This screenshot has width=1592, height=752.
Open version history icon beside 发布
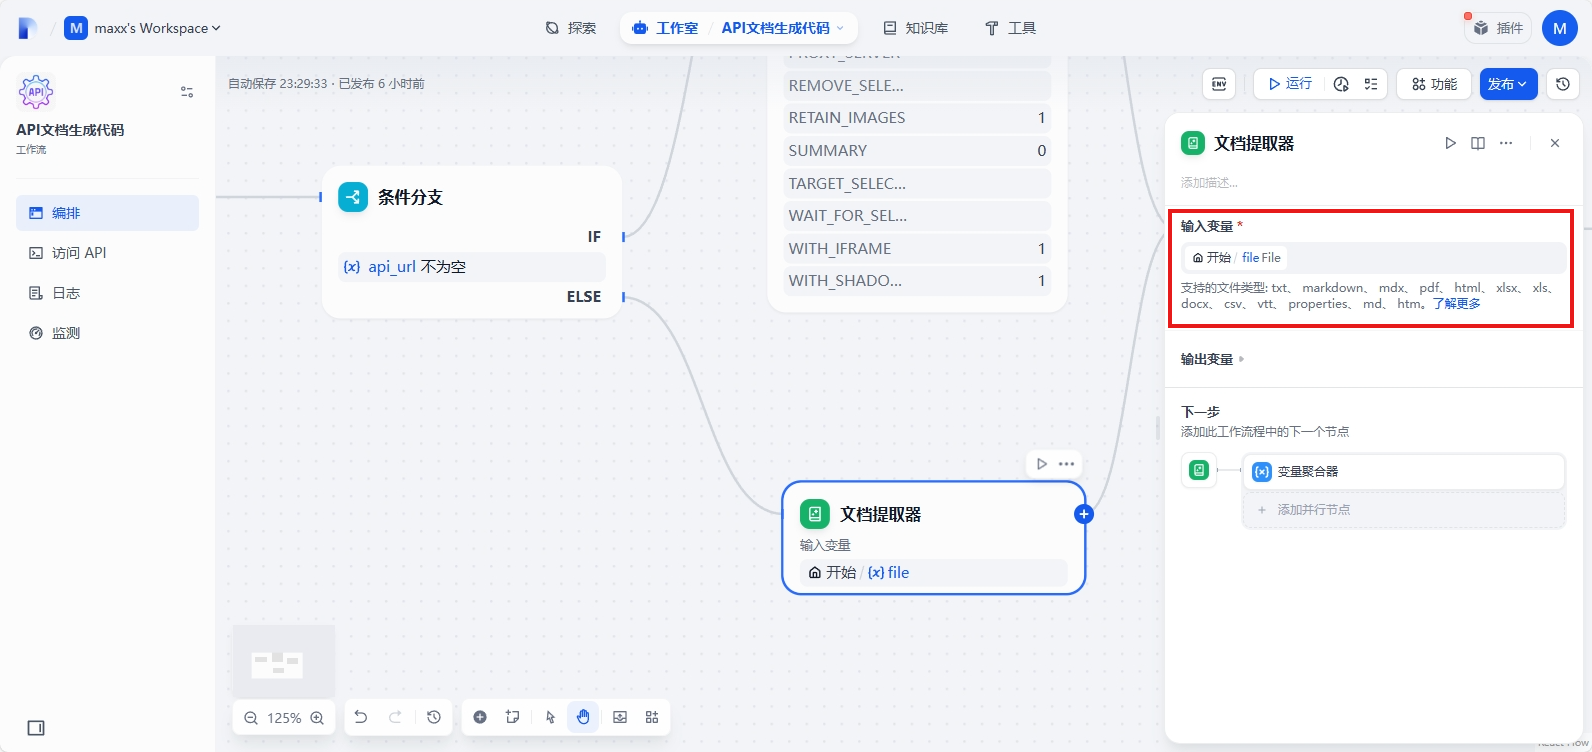(1563, 84)
